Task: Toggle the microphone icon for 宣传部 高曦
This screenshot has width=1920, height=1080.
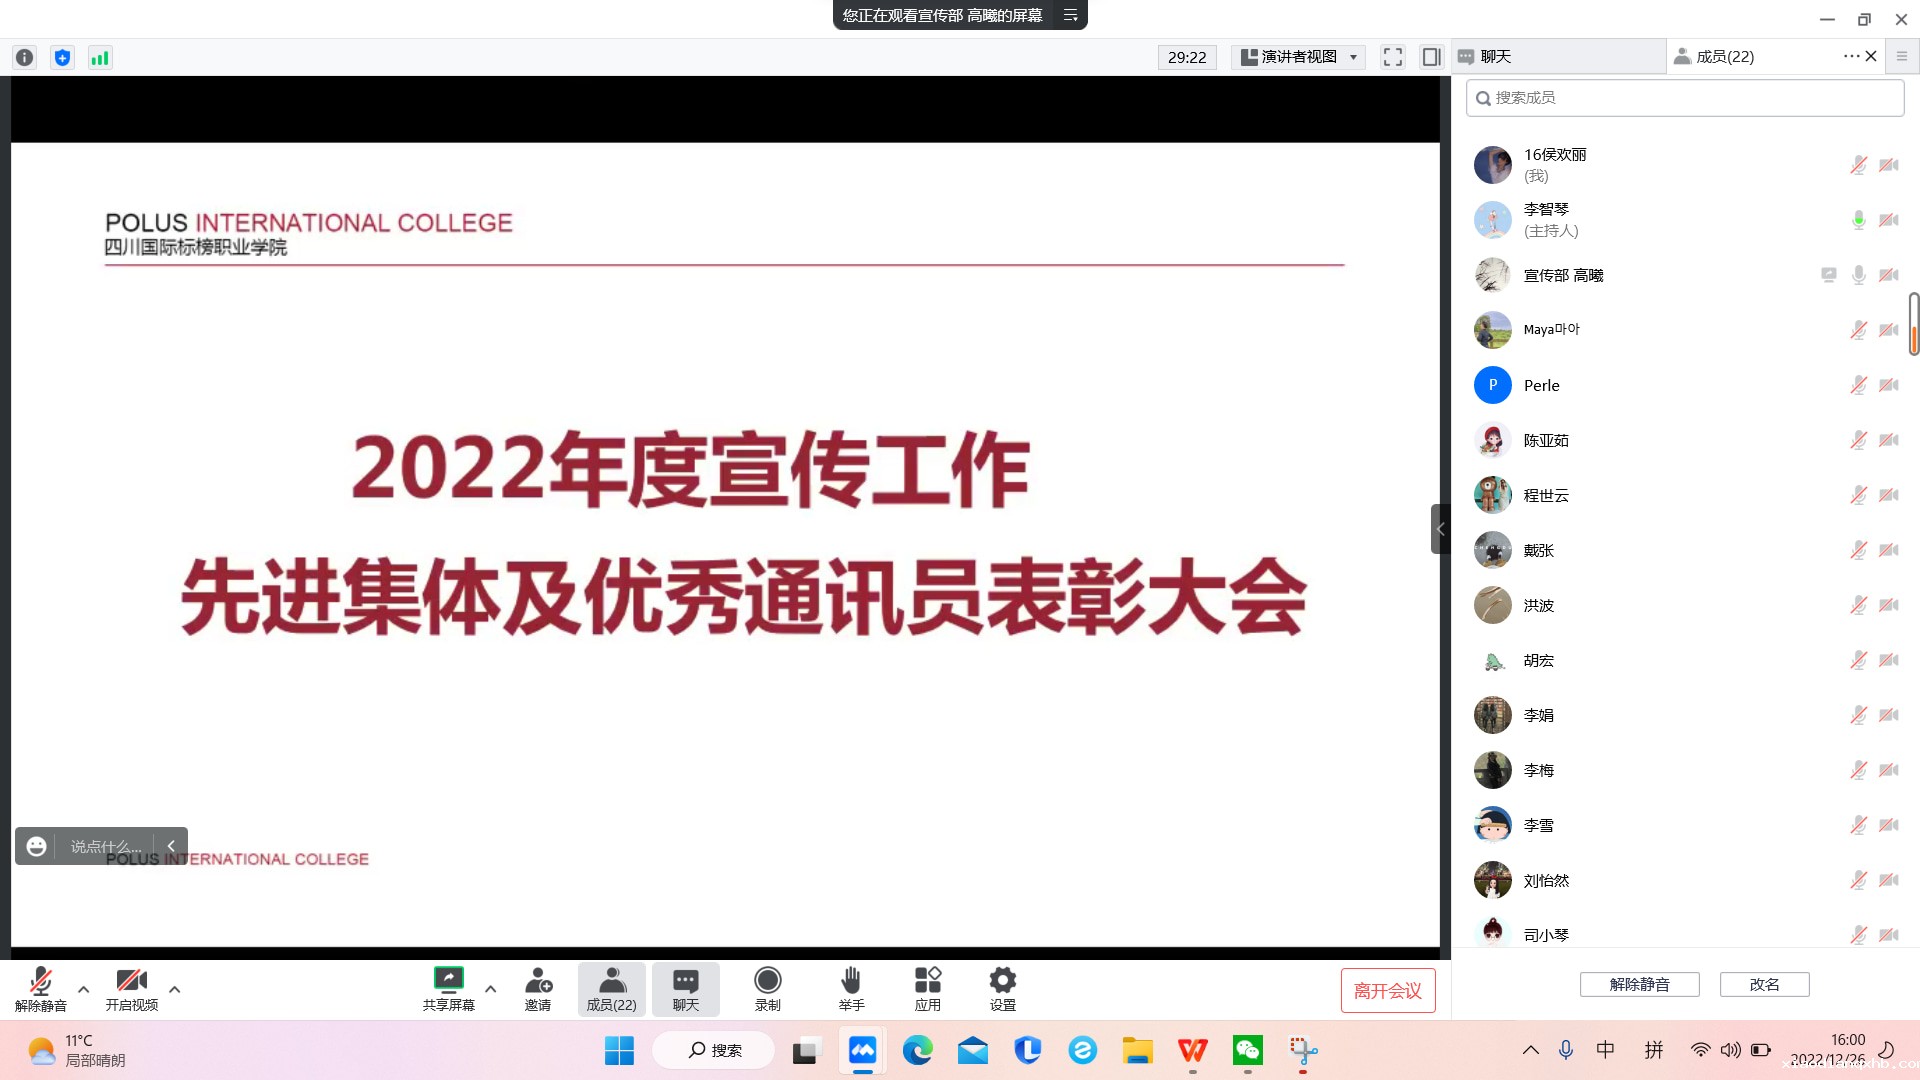Action: coord(1858,275)
